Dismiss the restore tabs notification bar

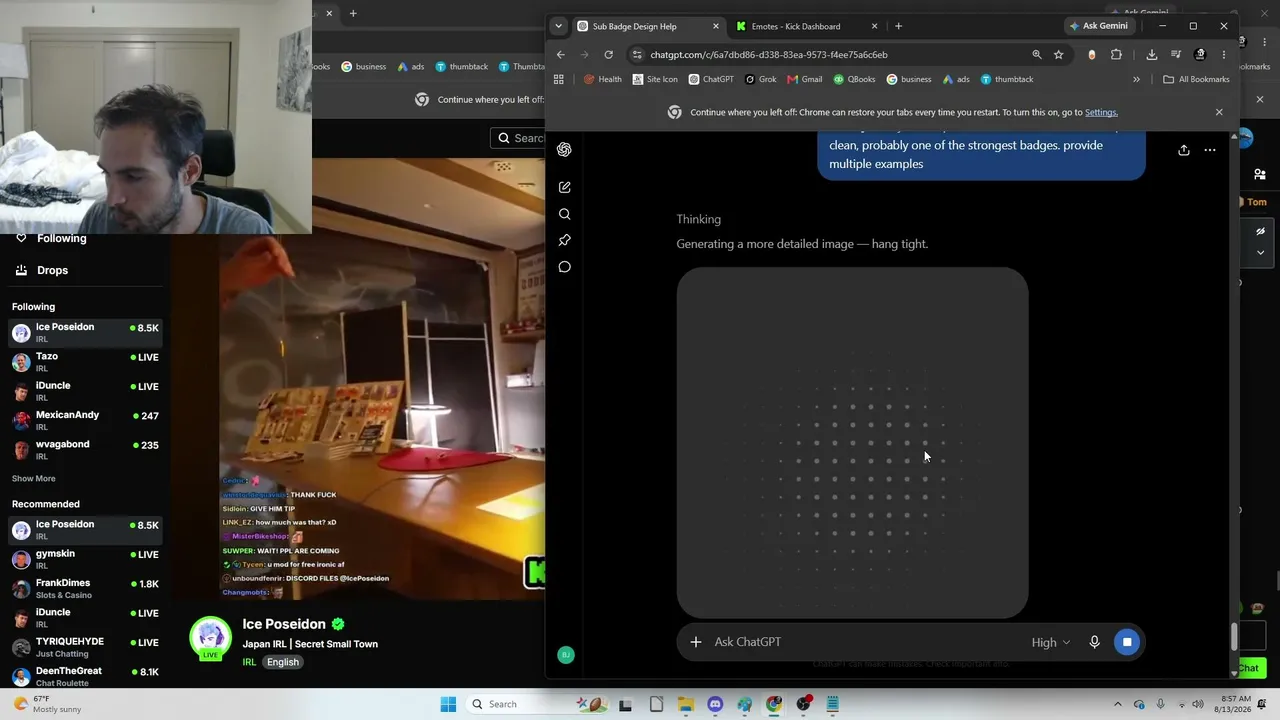point(1219,112)
